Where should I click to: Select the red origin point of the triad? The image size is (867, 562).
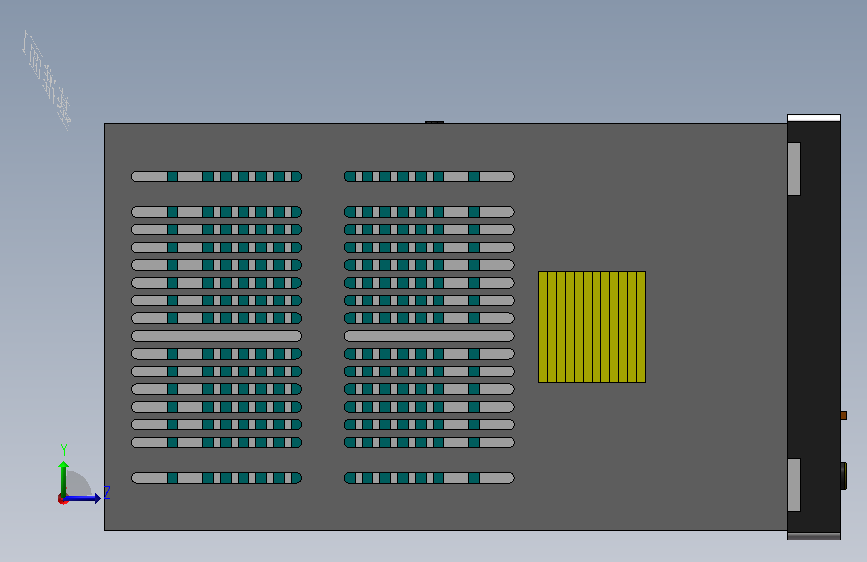coord(62,499)
